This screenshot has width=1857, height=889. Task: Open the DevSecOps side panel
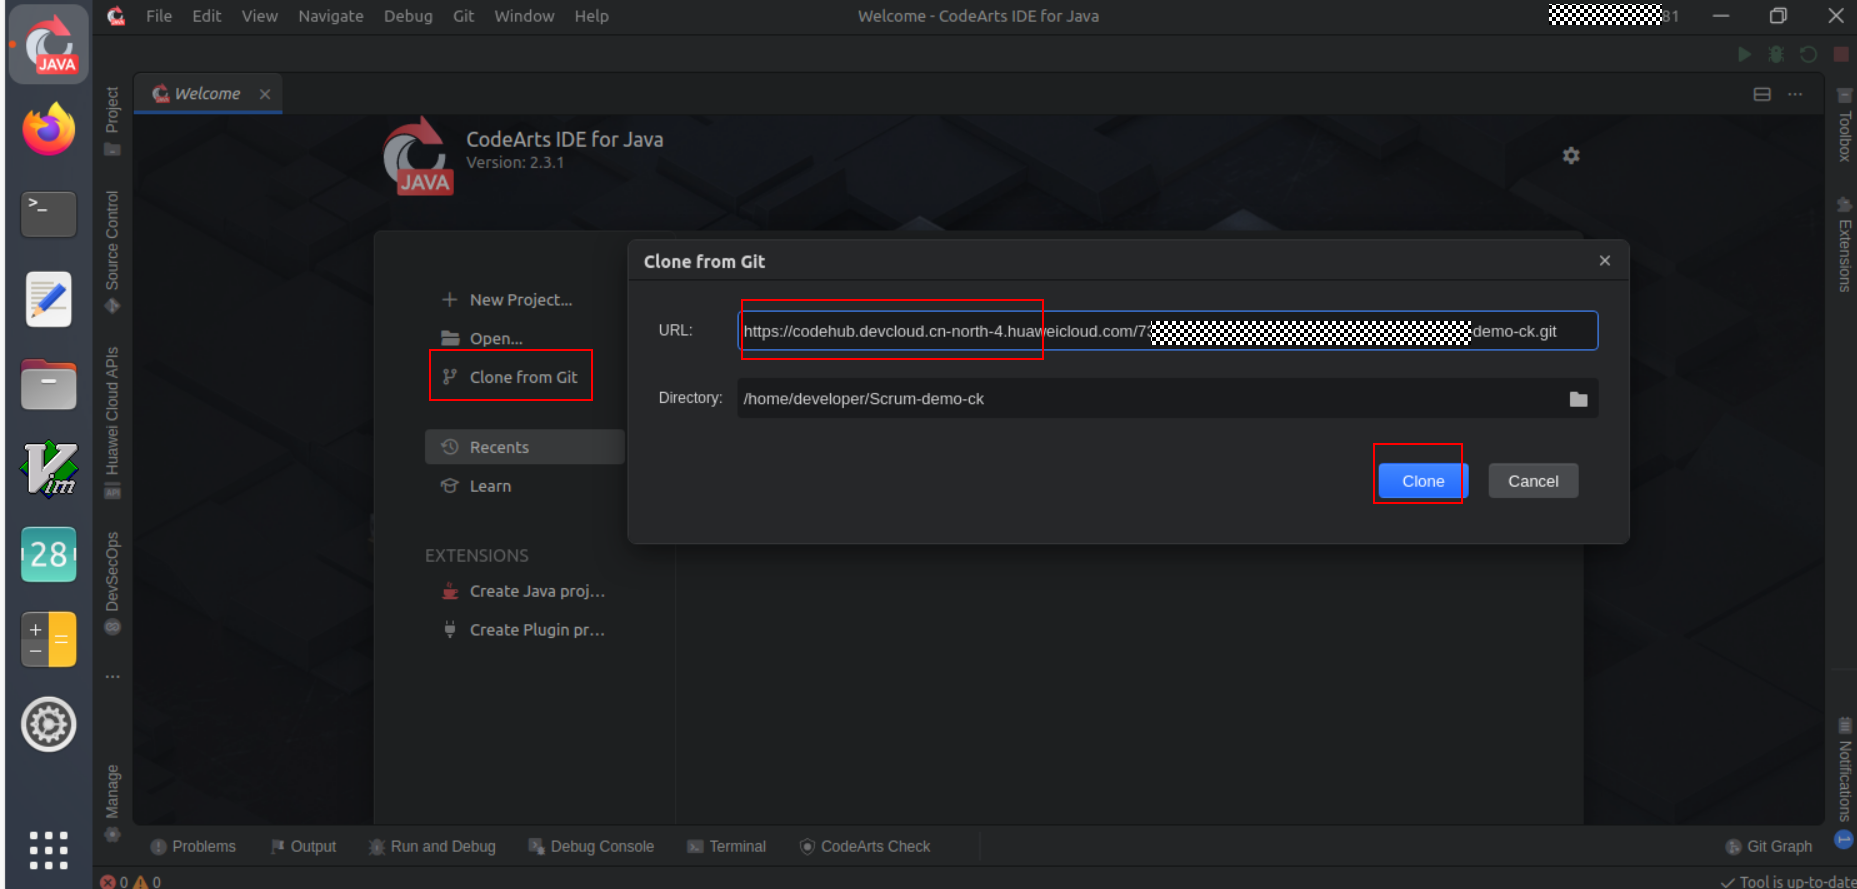pyautogui.click(x=112, y=583)
